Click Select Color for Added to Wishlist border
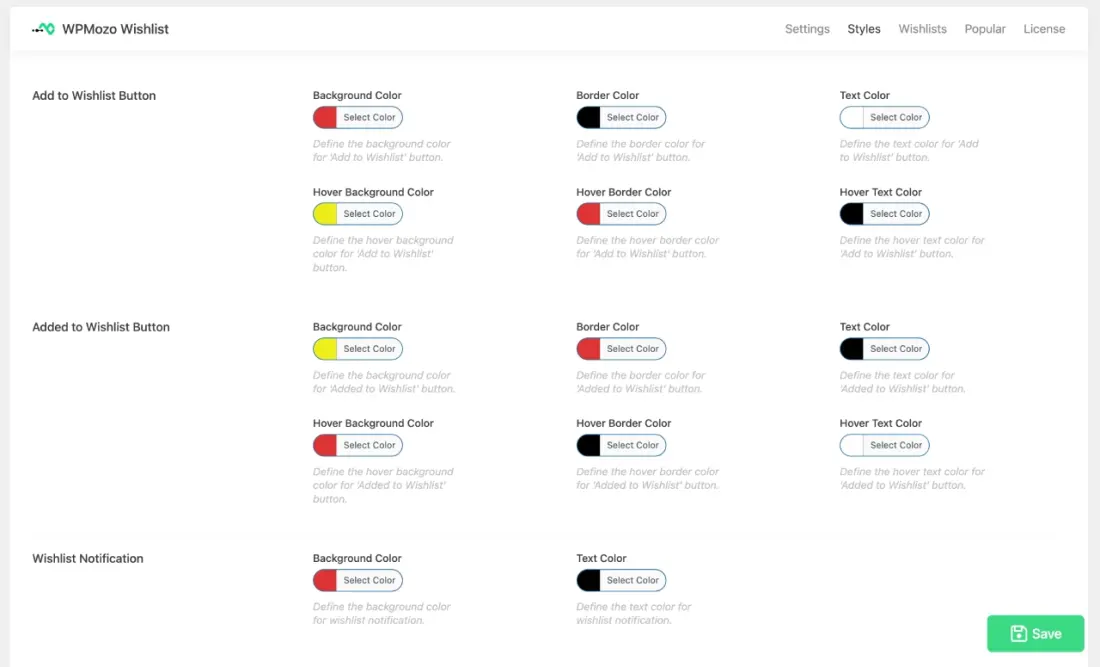Image resolution: width=1100 pixels, height=667 pixels. tap(633, 349)
